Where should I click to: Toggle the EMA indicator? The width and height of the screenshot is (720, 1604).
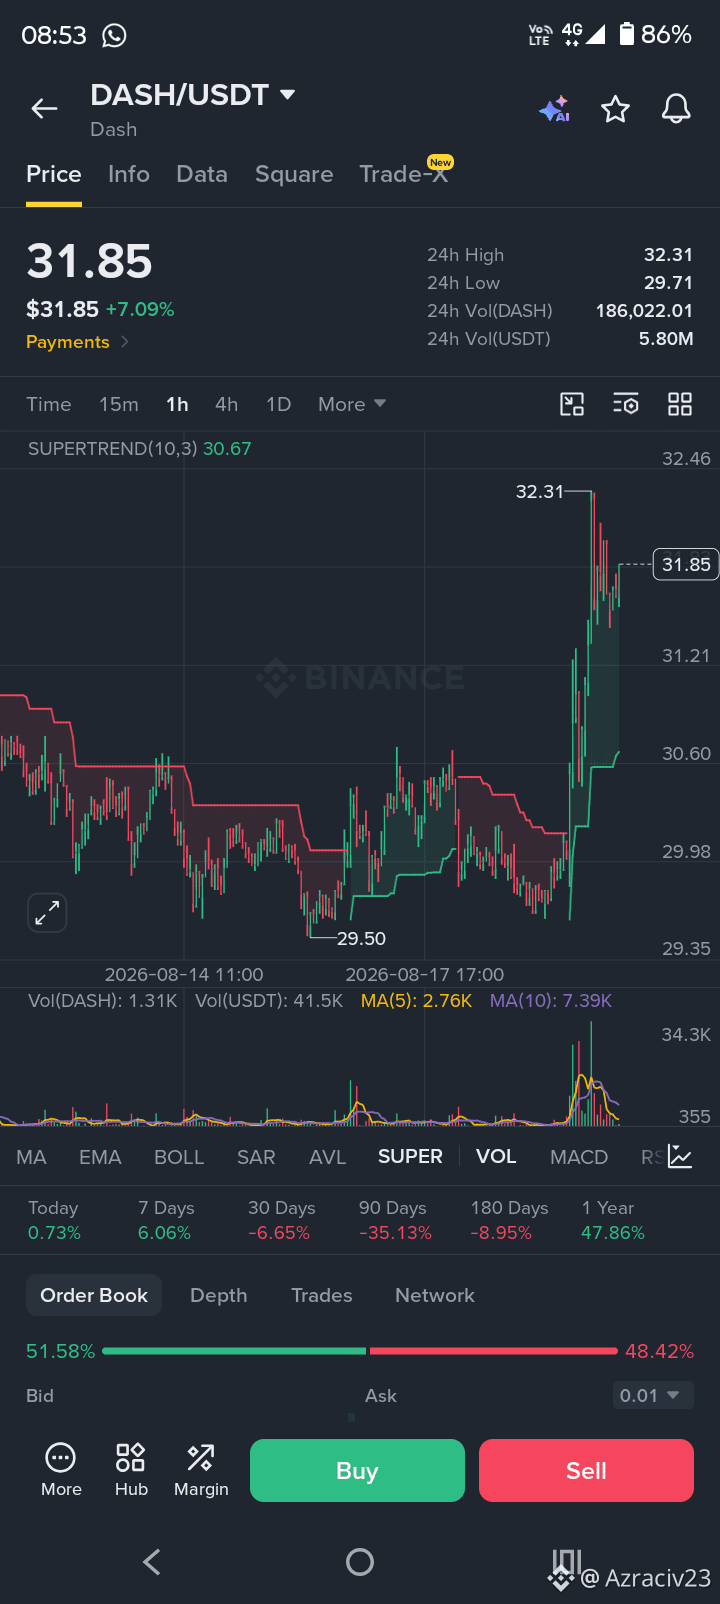pyautogui.click(x=100, y=1157)
